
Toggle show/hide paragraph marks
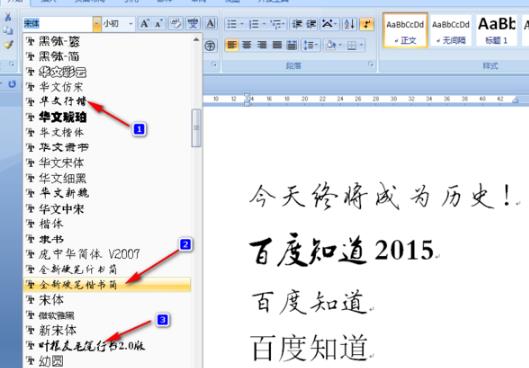coord(367,24)
